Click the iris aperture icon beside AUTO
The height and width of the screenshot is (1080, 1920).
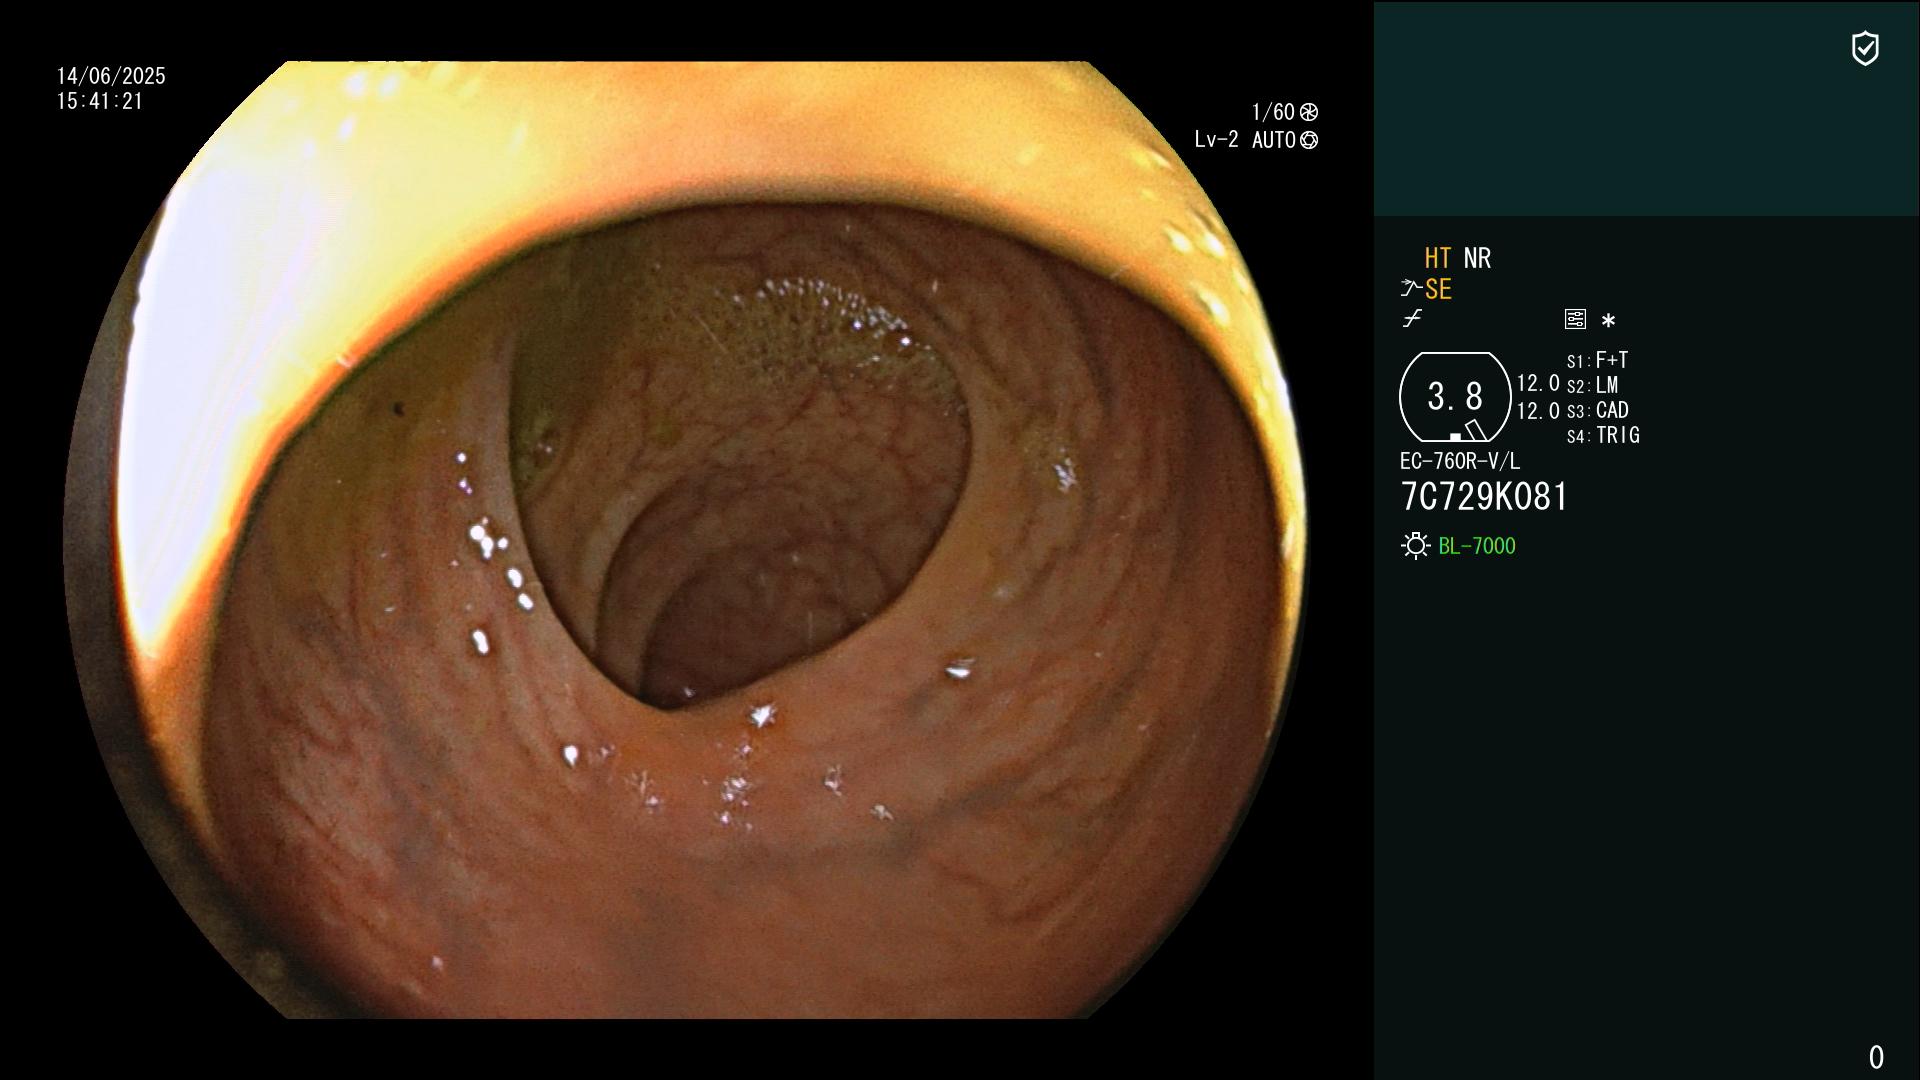(x=1309, y=140)
